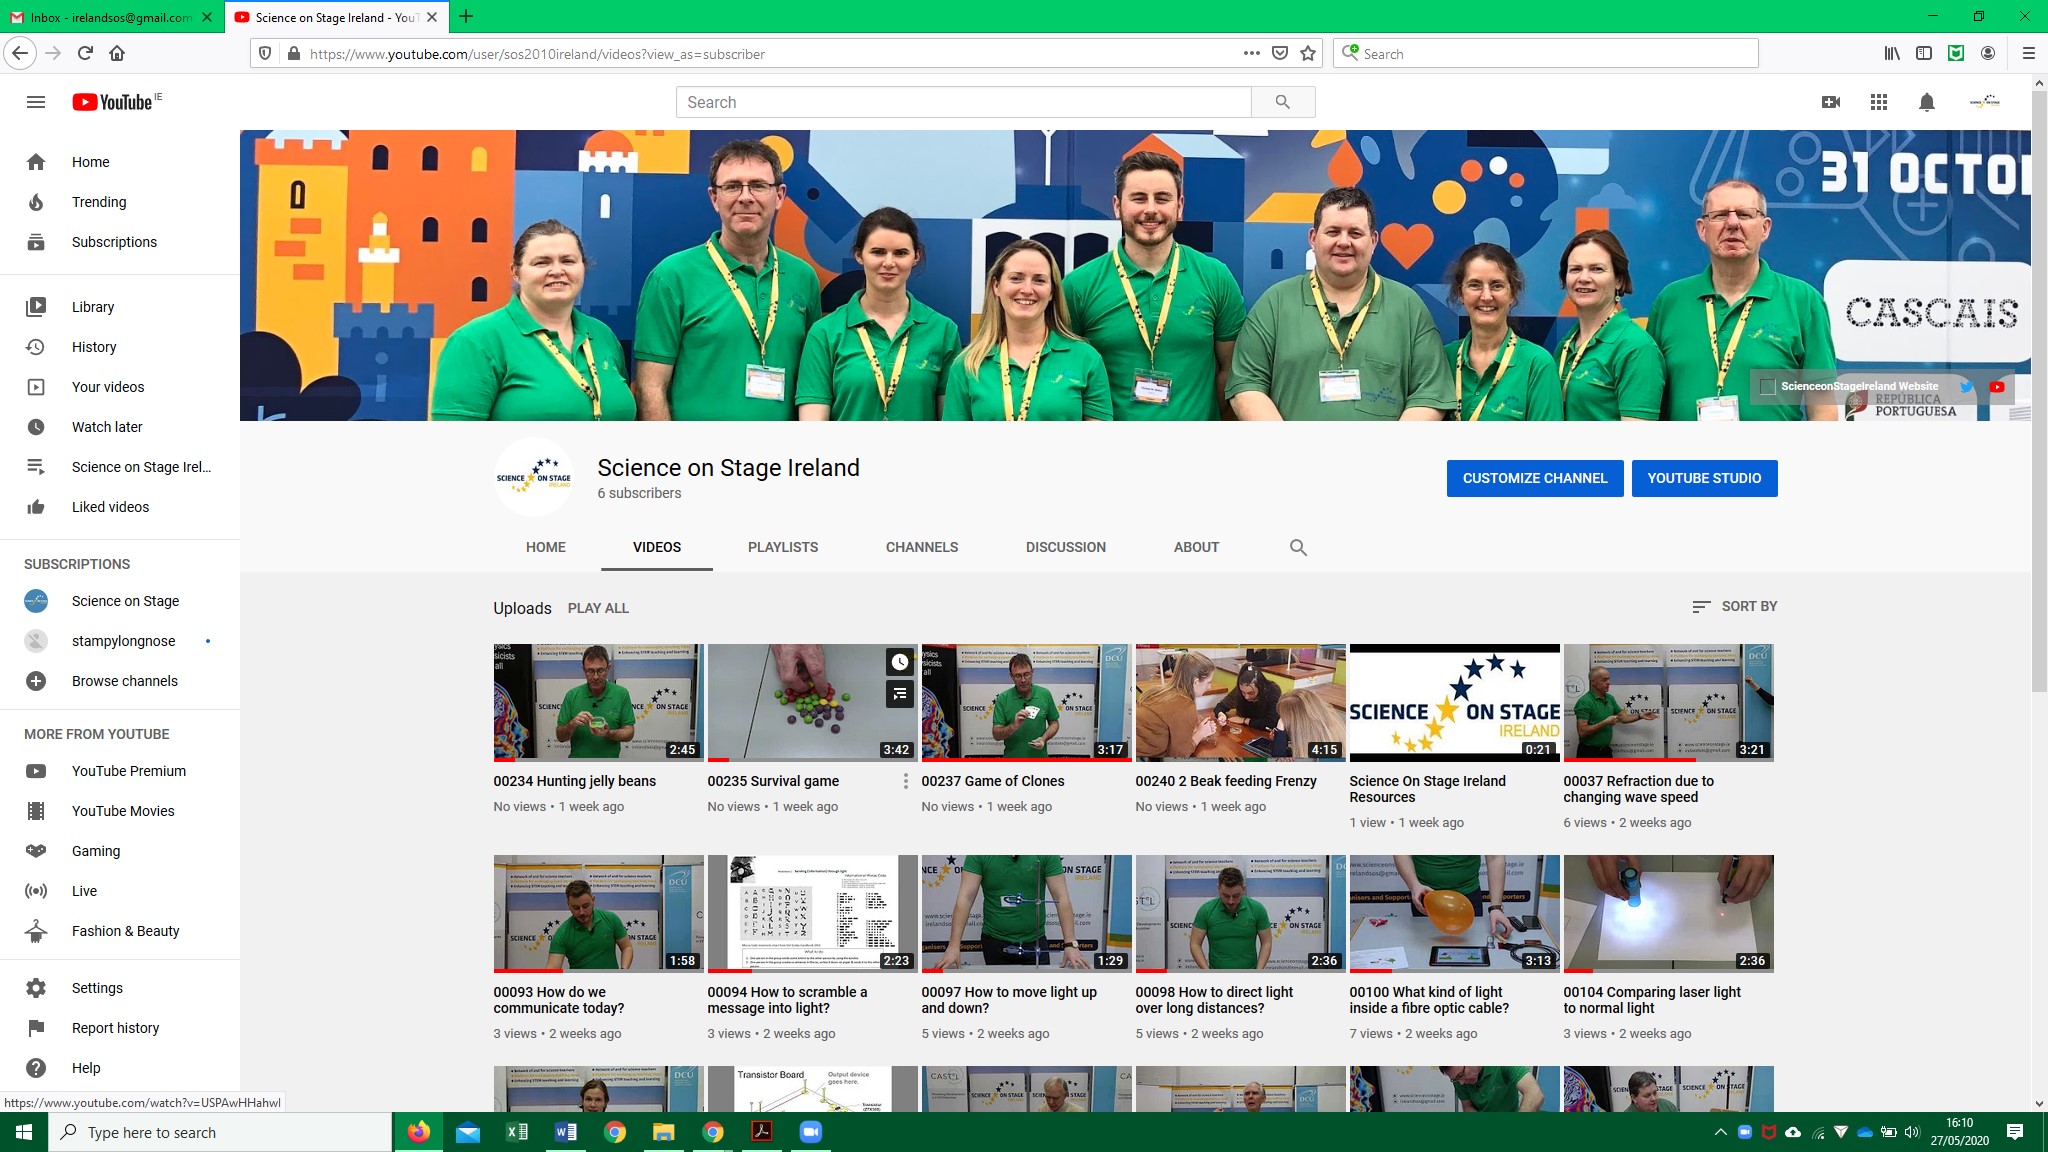Open Firefox Library icon
Viewport: 2048px width, 1152px height.
tap(1891, 53)
